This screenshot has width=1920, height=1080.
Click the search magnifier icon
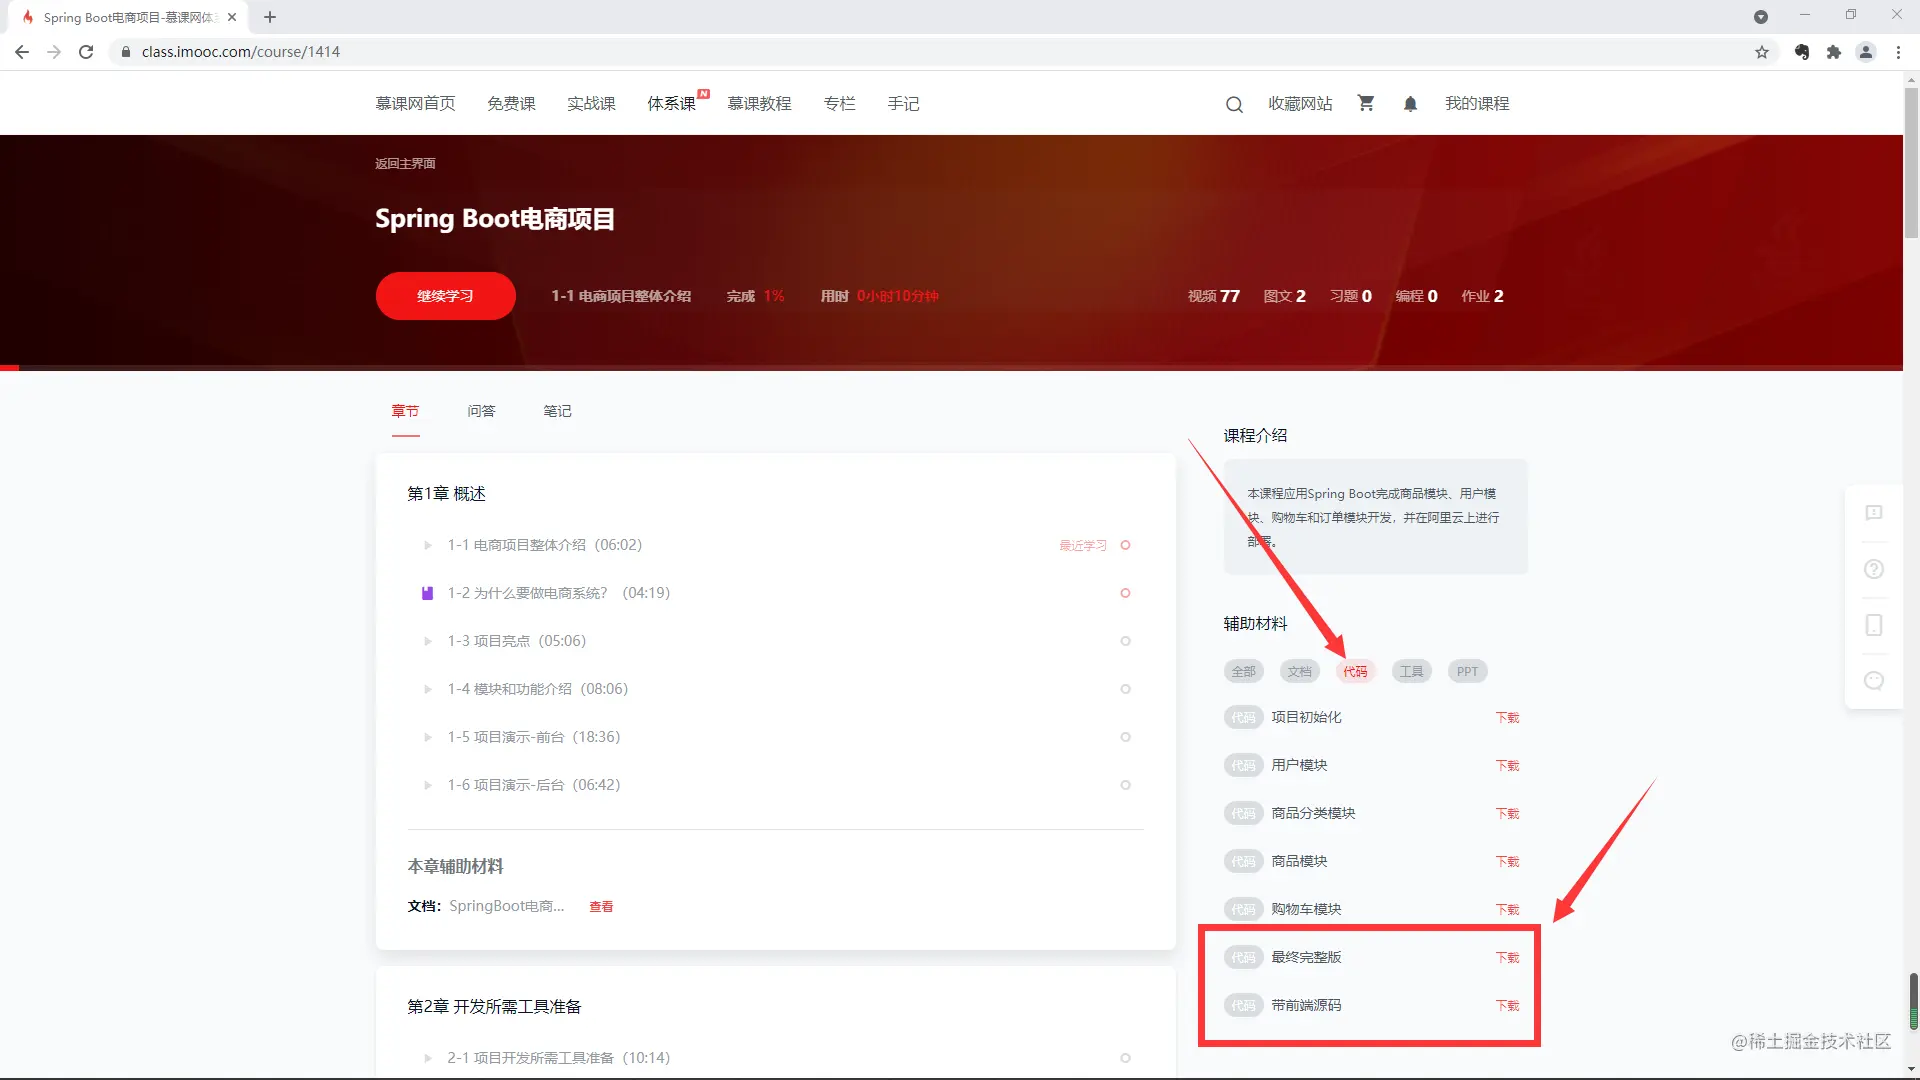pyautogui.click(x=1234, y=104)
